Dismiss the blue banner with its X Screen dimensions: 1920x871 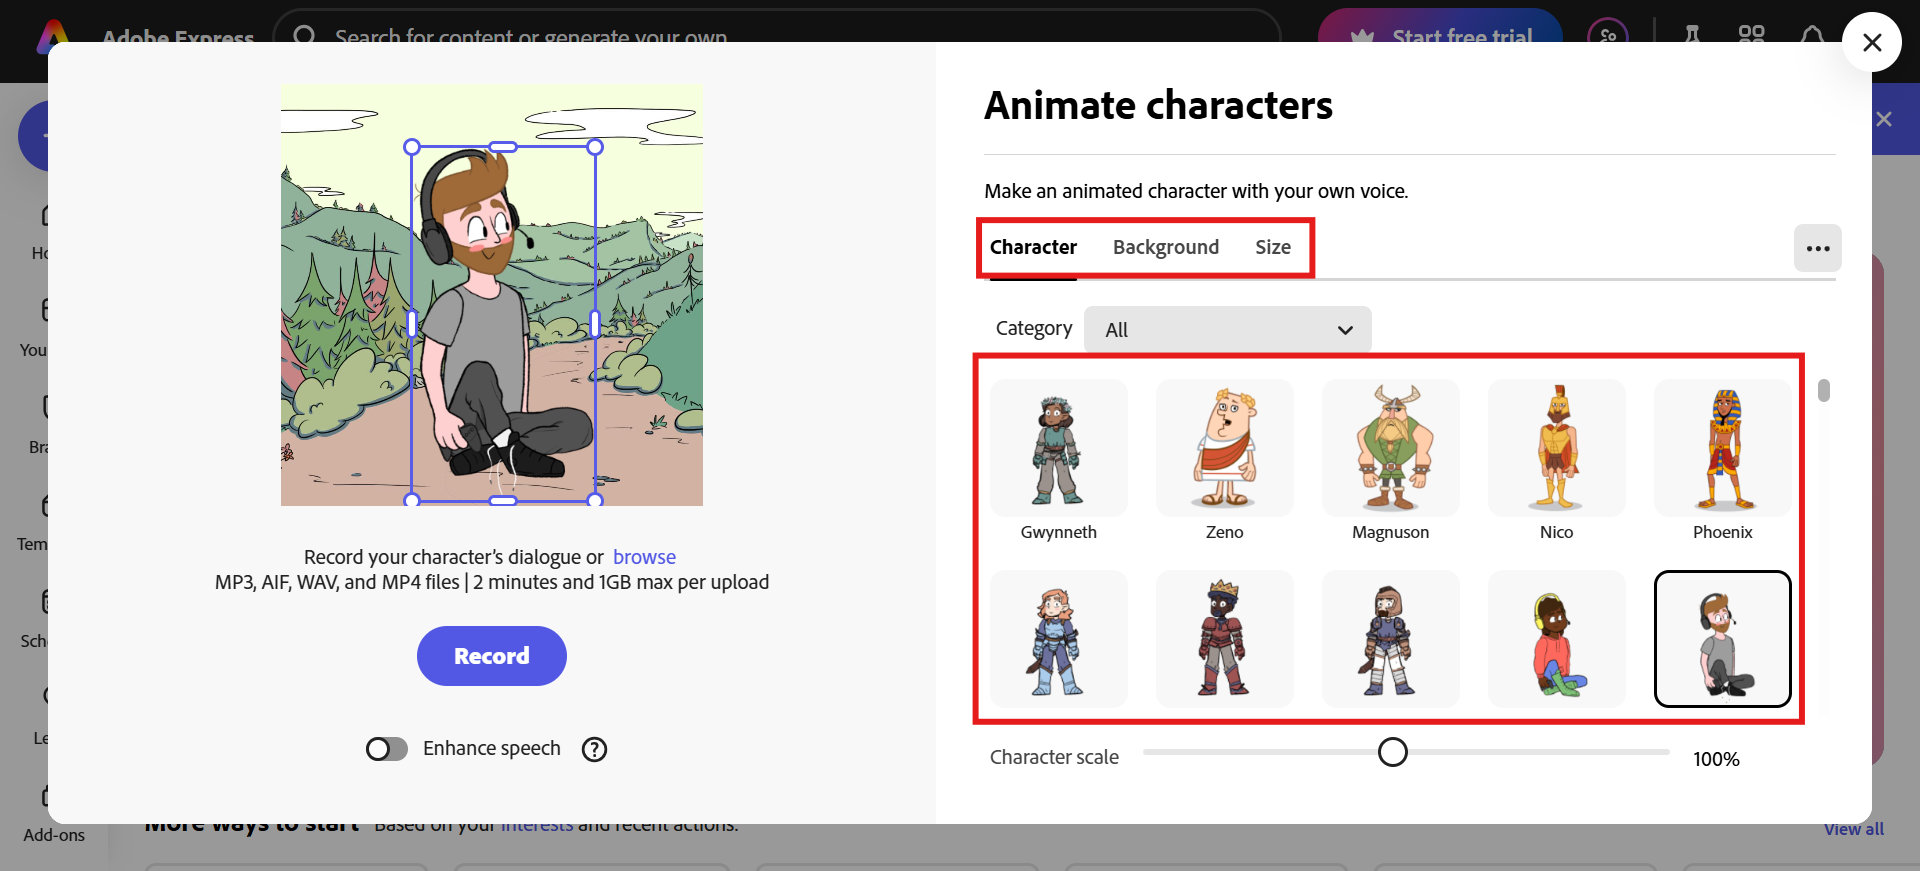(1884, 119)
